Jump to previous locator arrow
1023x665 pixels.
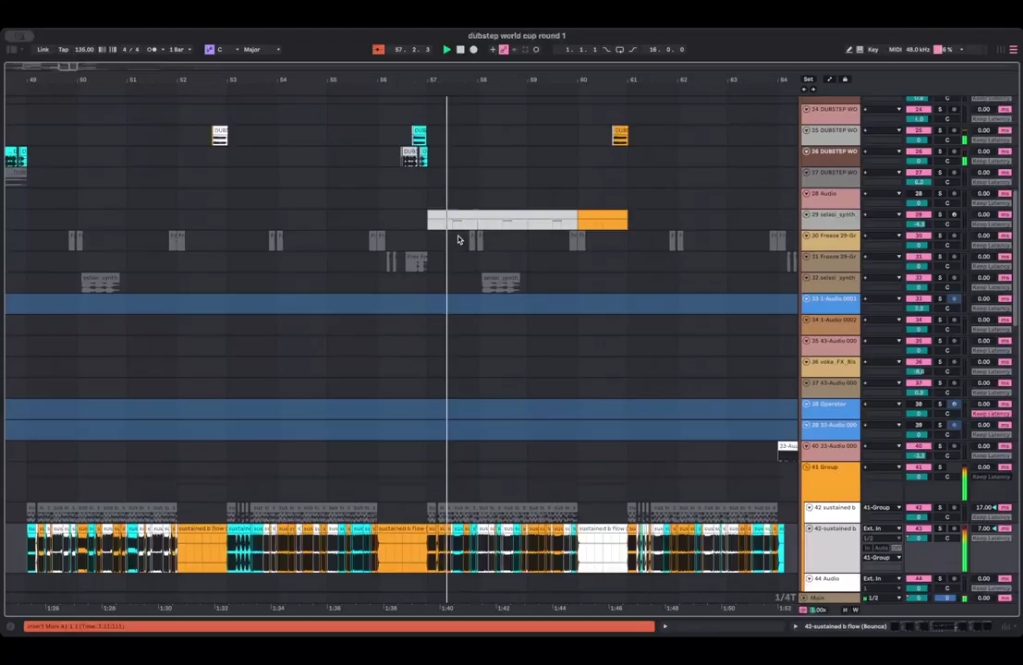tap(804, 89)
